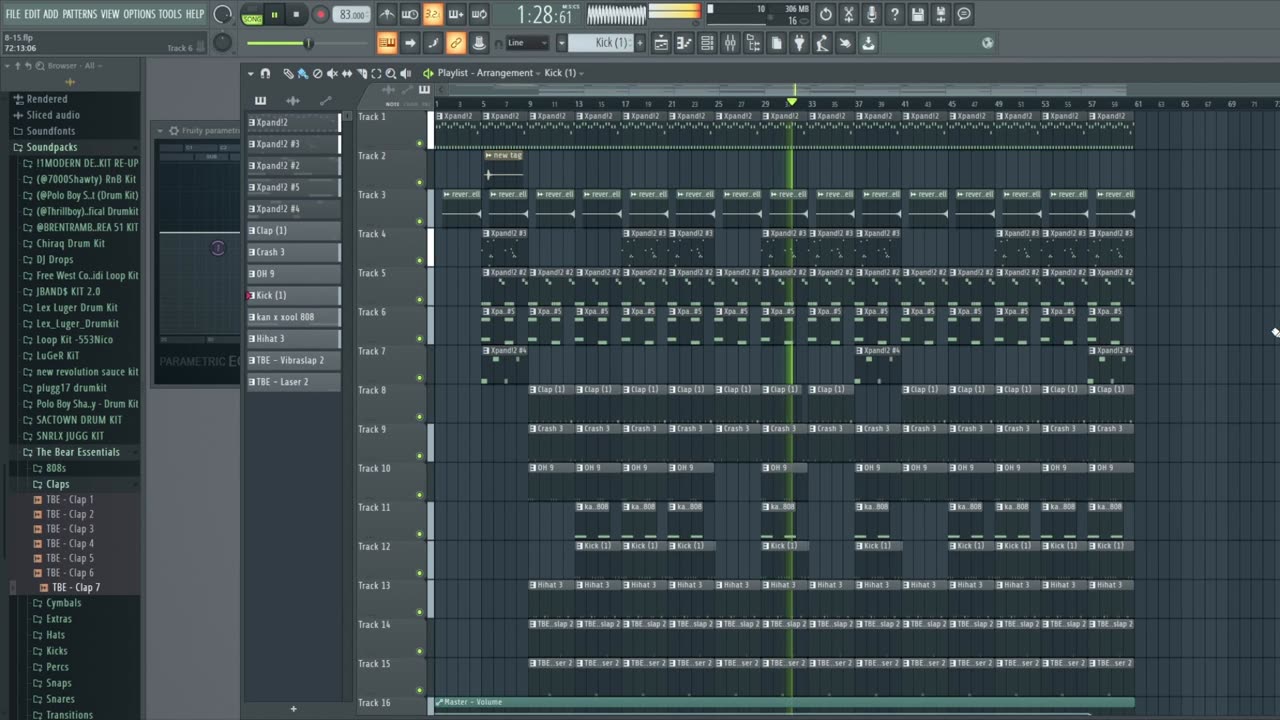
Task: Toggle the Playlist snap magnet icon
Action: (265, 73)
